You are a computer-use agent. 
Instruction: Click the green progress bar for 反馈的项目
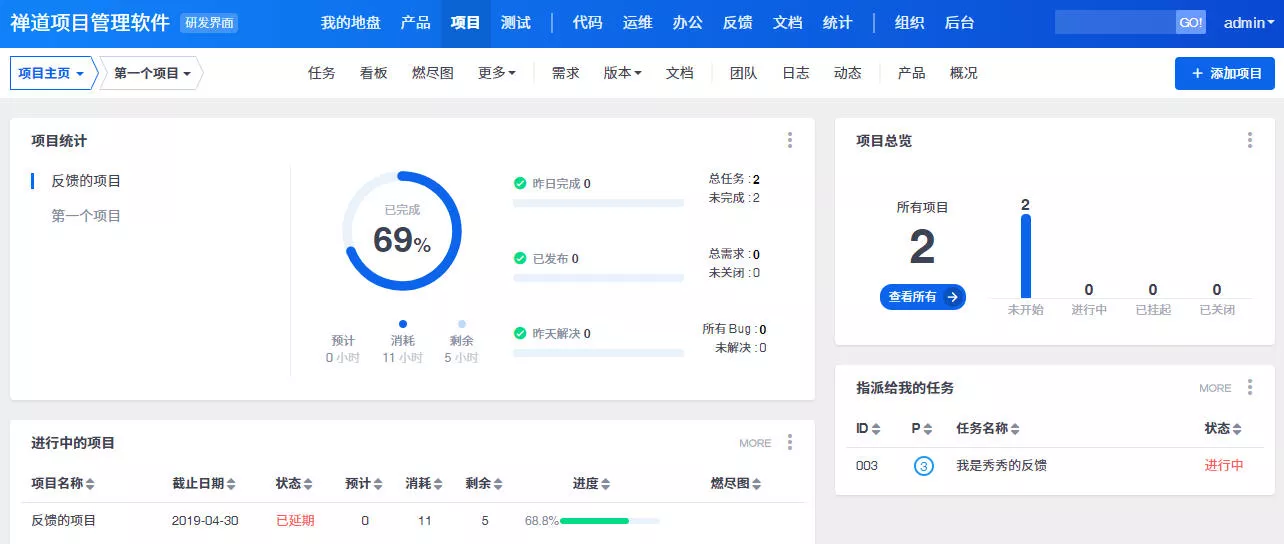(594, 521)
